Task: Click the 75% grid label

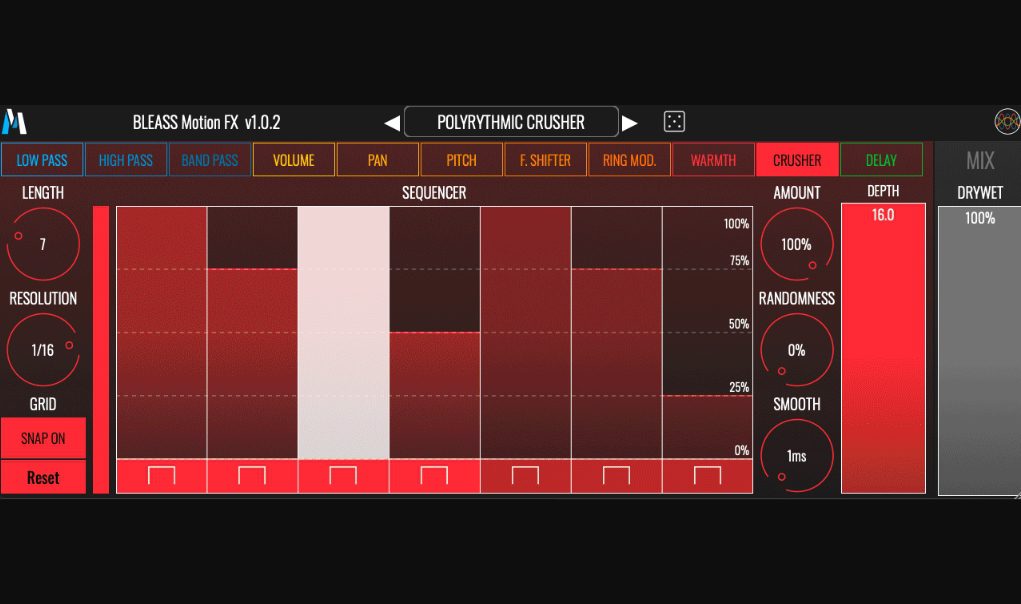Action: tap(739, 260)
